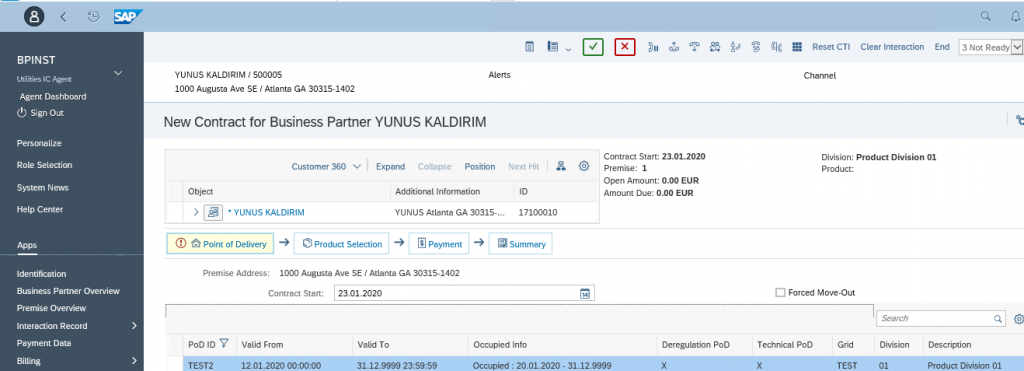Image resolution: width=1024 pixels, height=371 pixels.
Task: Select the Product Selection step
Action: (342, 244)
